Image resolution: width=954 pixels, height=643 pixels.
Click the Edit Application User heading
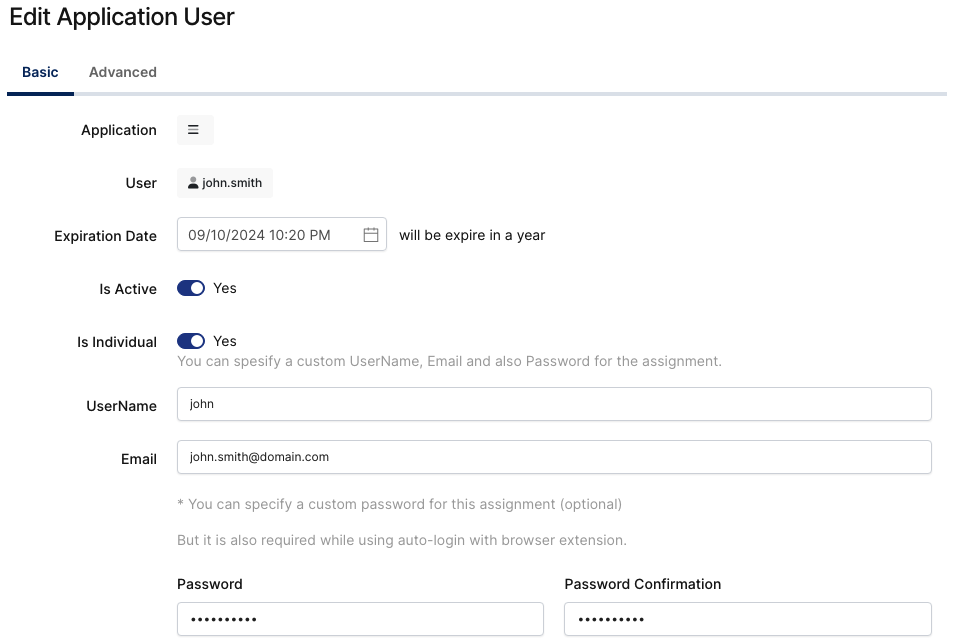[122, 17]
